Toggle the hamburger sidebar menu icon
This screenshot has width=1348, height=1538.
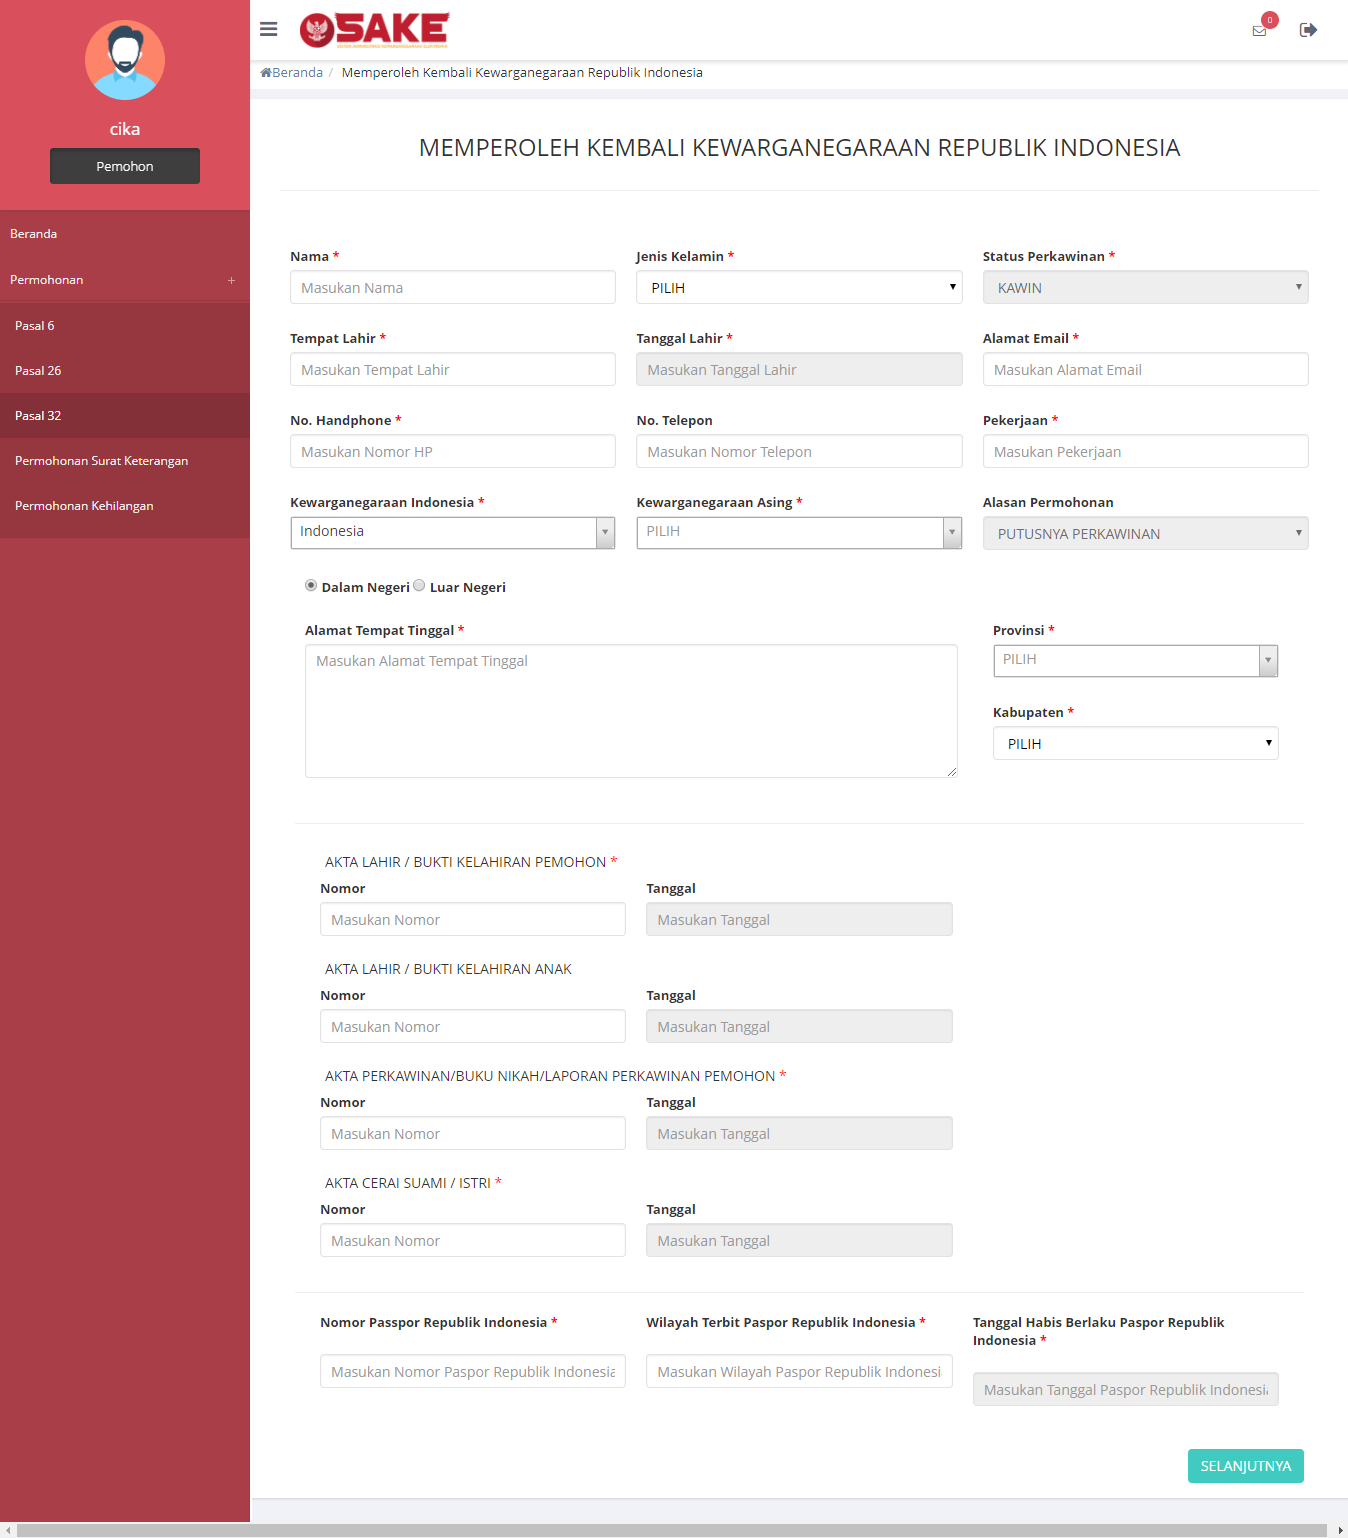click(268, 29)
